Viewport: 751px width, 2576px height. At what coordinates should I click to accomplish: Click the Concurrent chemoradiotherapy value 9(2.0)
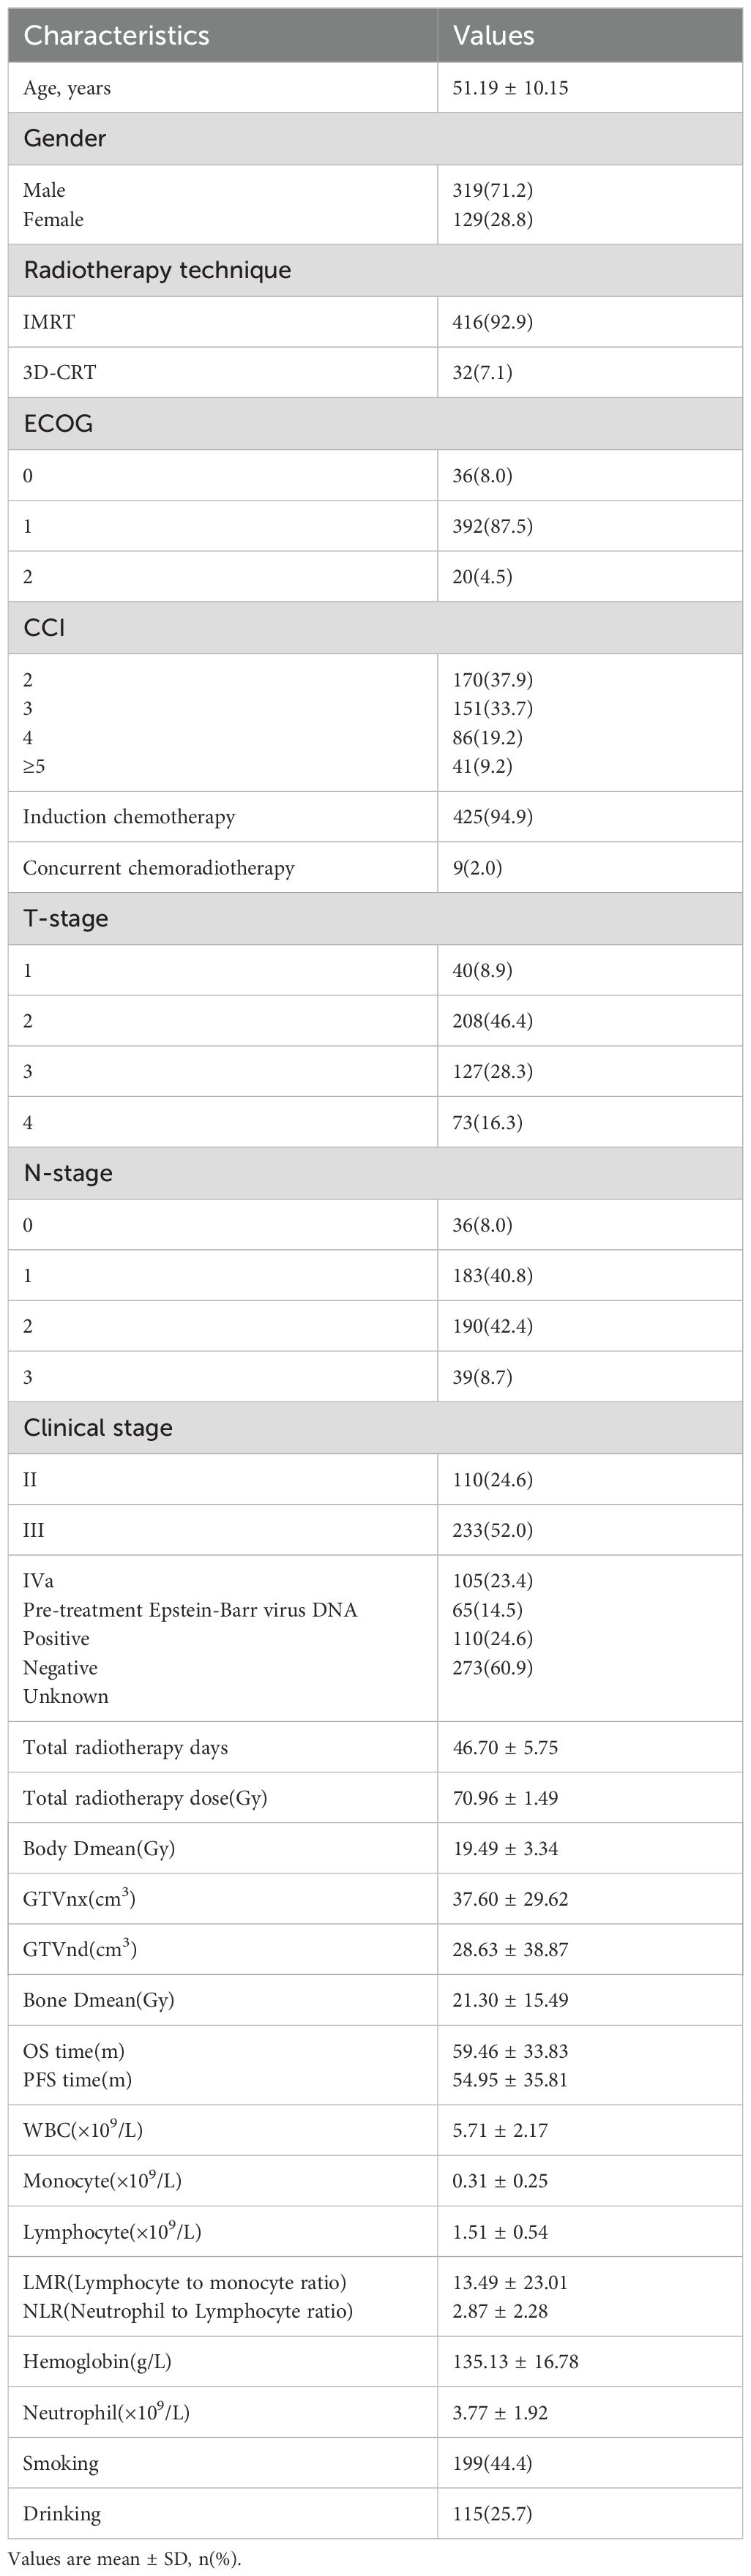pos(477,868)
